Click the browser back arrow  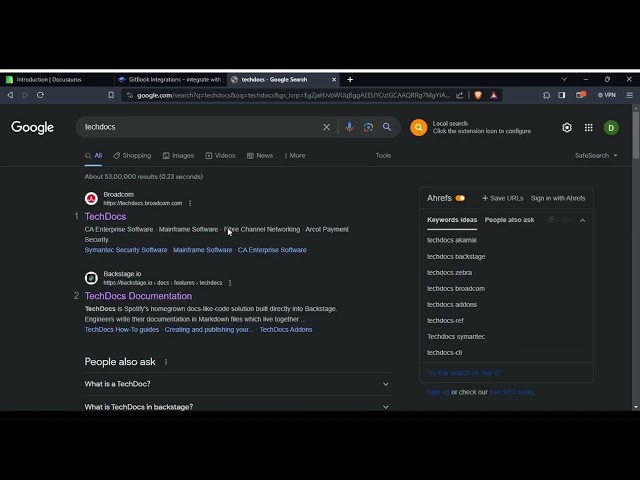point(10,95)
